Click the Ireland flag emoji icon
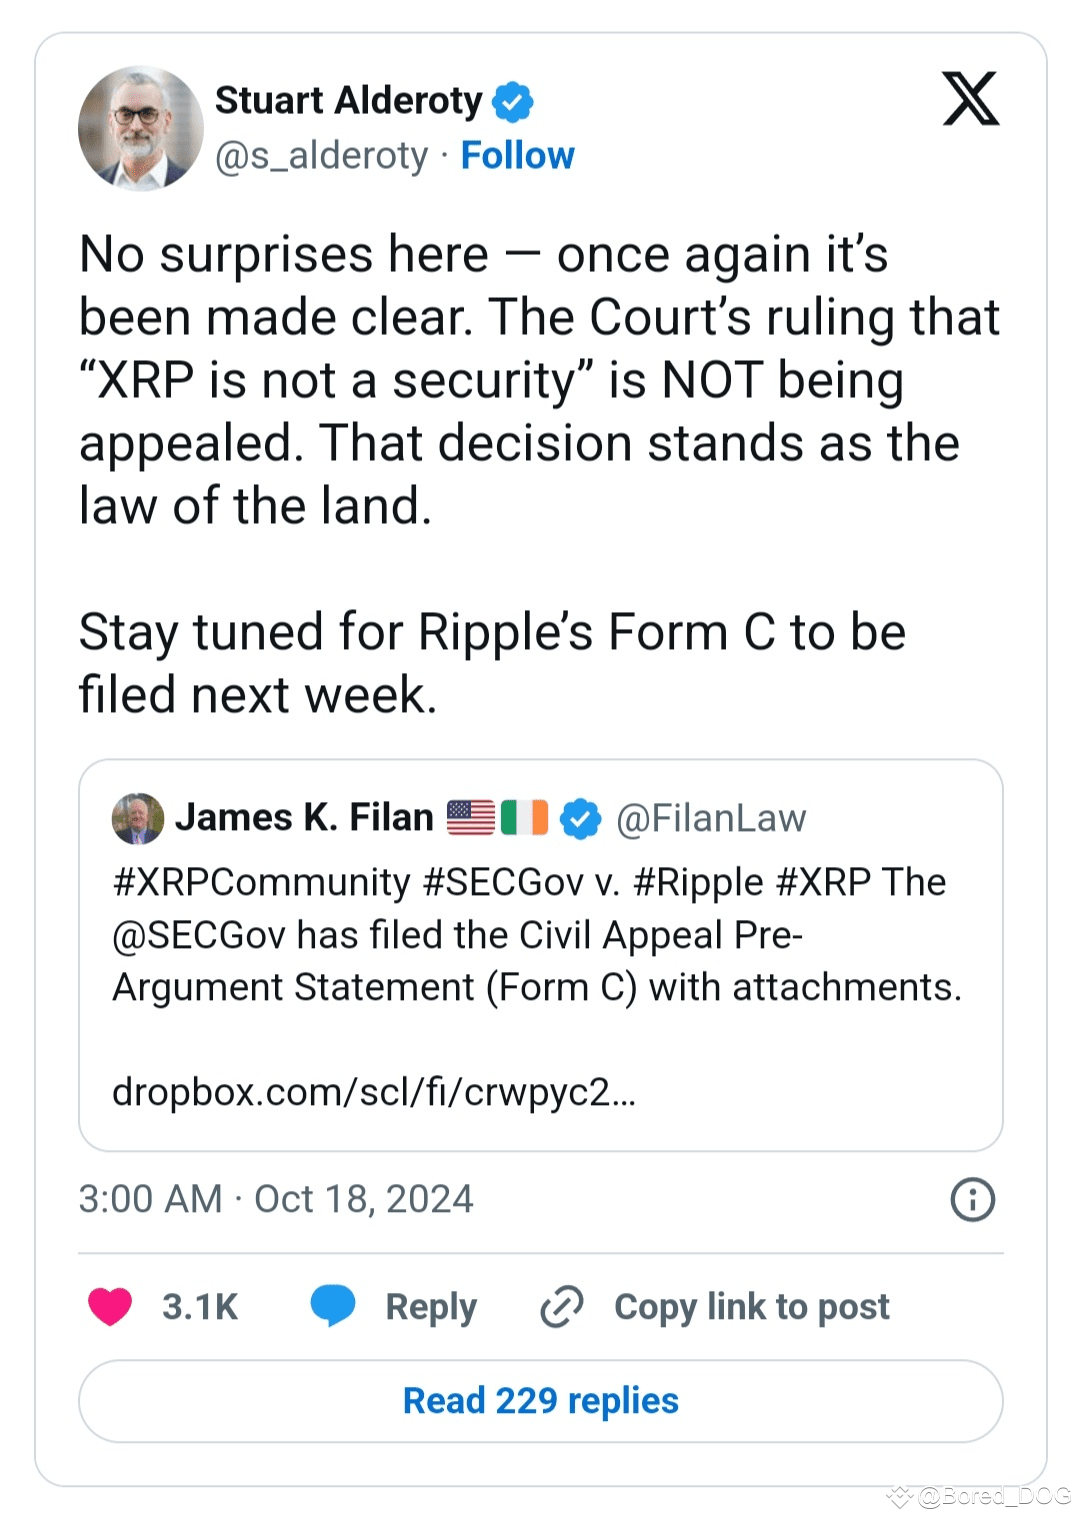Image resolution: width=1080 pixels, height=1518 pixels. click(524, 818)
